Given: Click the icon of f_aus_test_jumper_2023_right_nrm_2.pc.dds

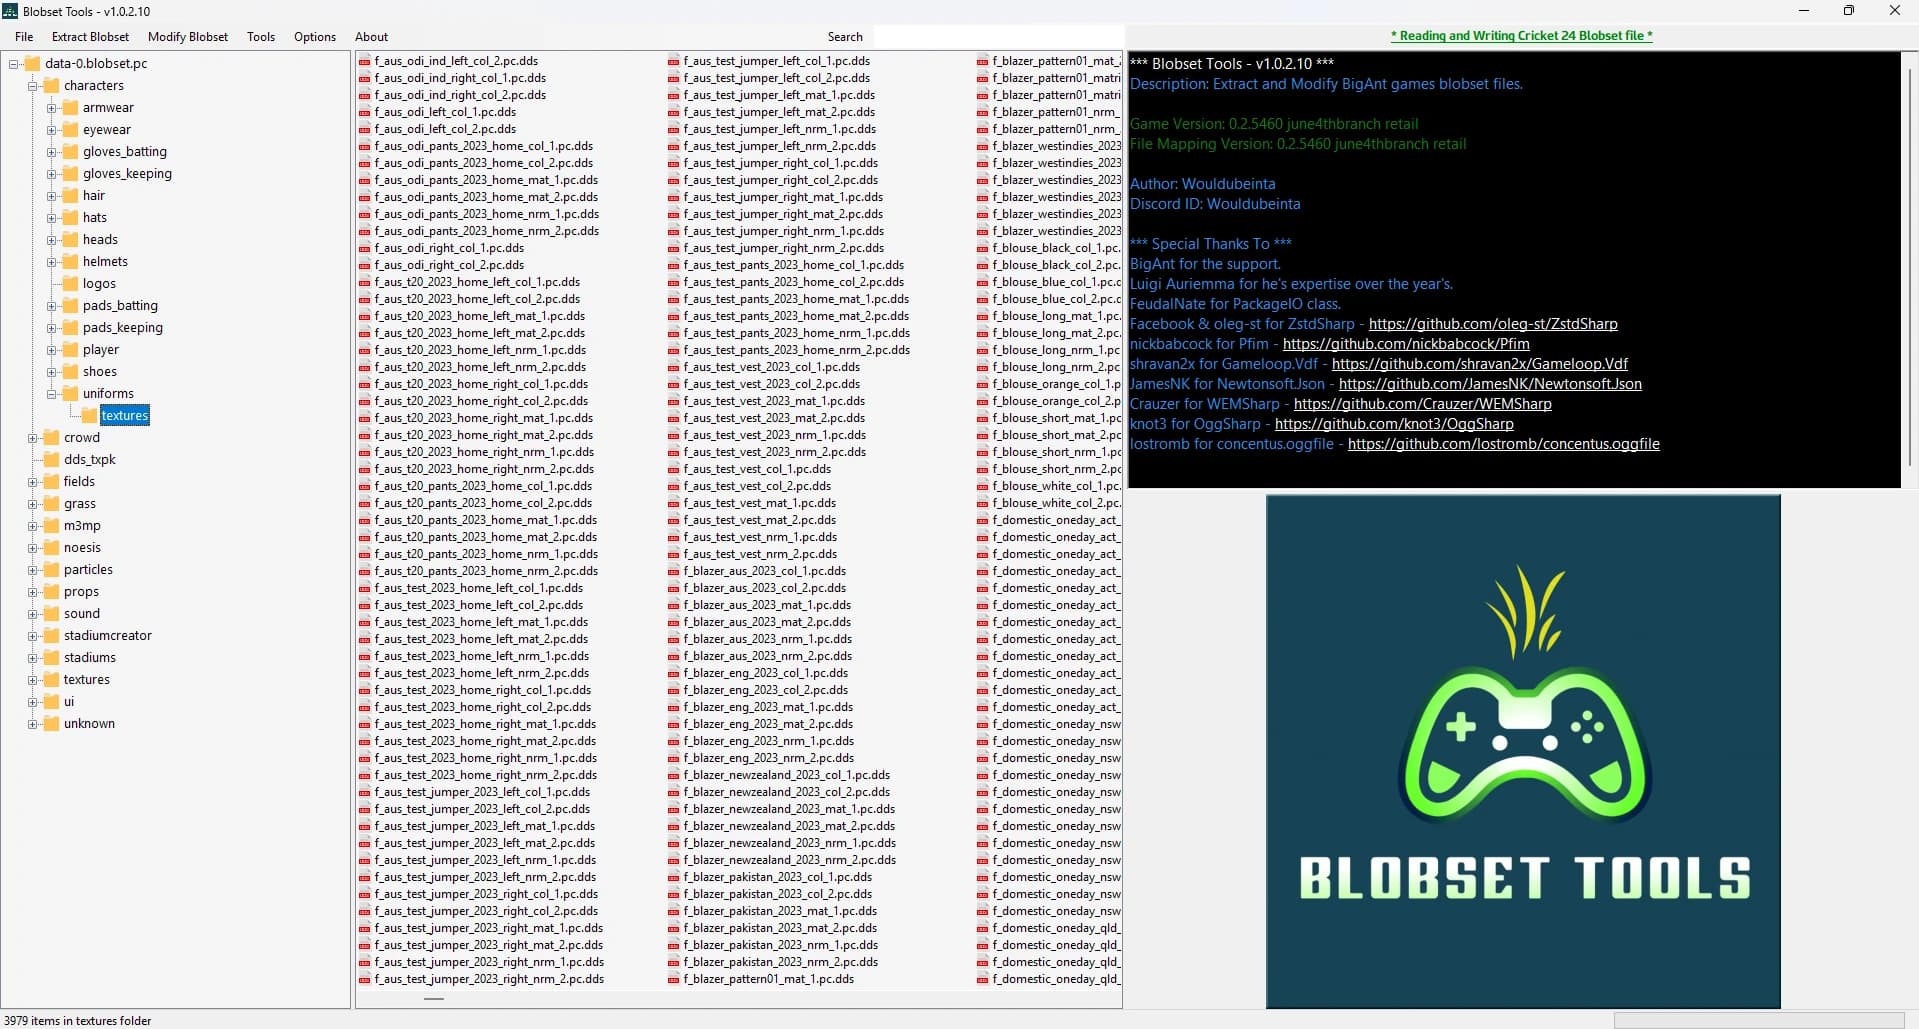Looking at the screenshot, I should pyautogui.click(x=364, y=979).
